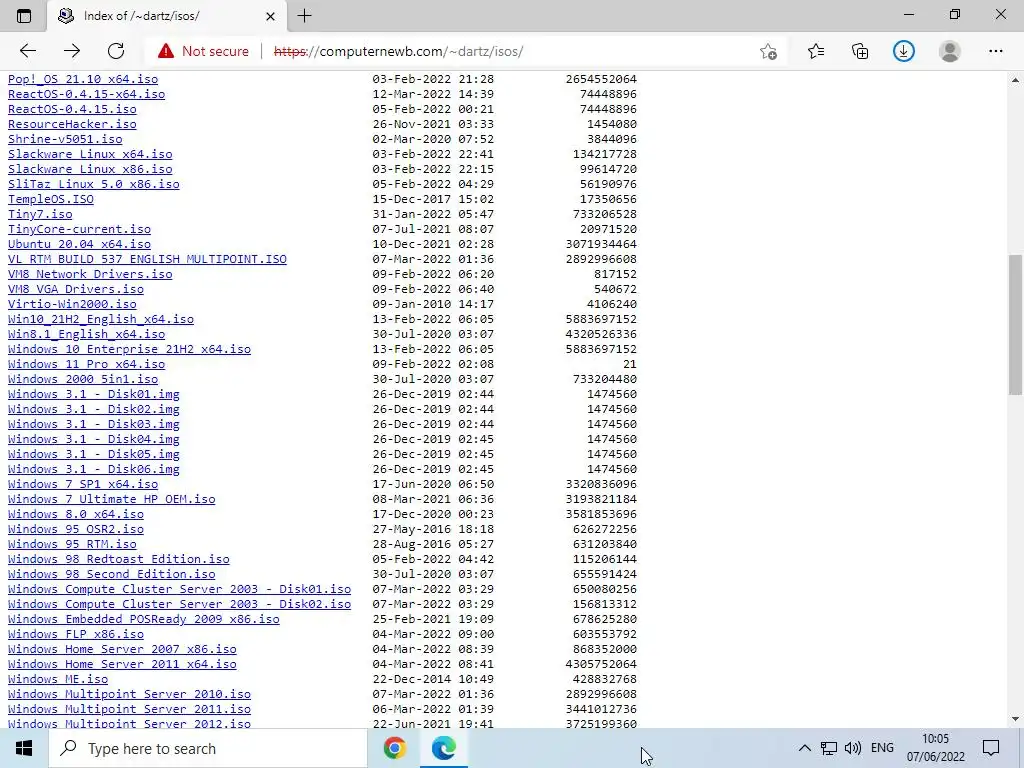Close the Index of /~dartz/isos/ tab
This screenshot has height=768, width=1024.
click(x=270, y=16)
